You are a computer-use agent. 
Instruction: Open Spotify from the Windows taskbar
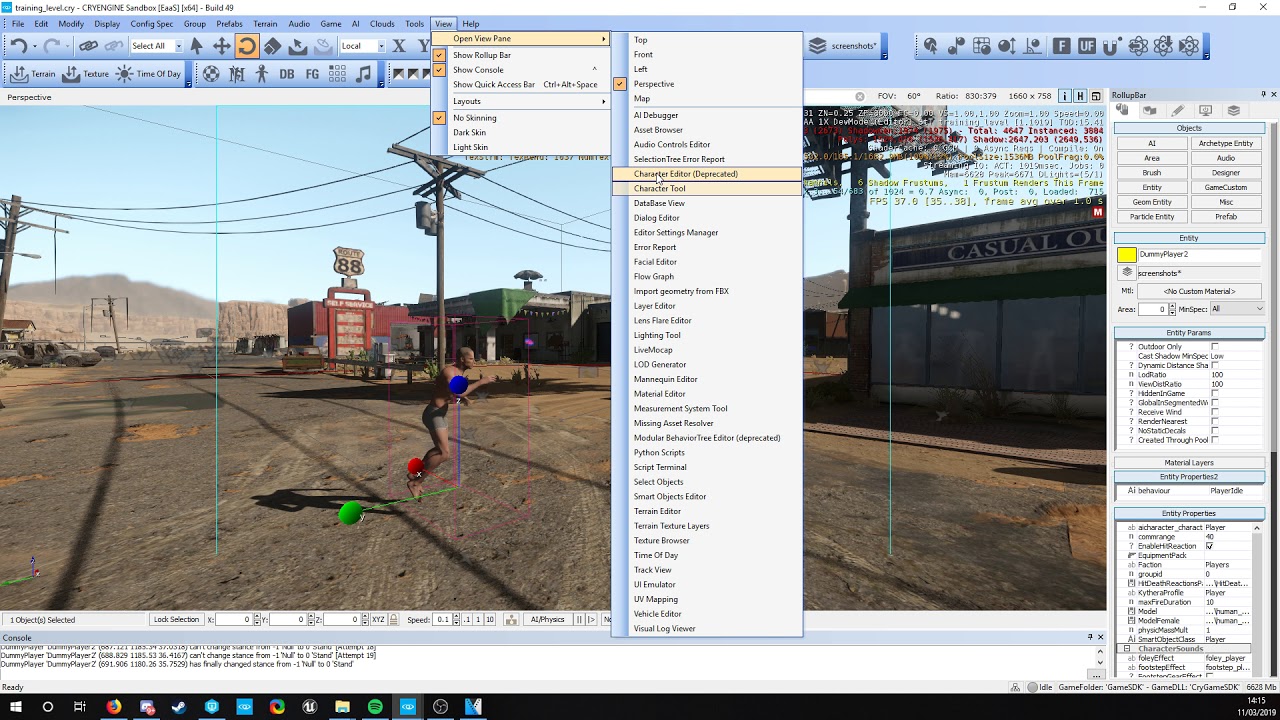[x=375, y=707]
